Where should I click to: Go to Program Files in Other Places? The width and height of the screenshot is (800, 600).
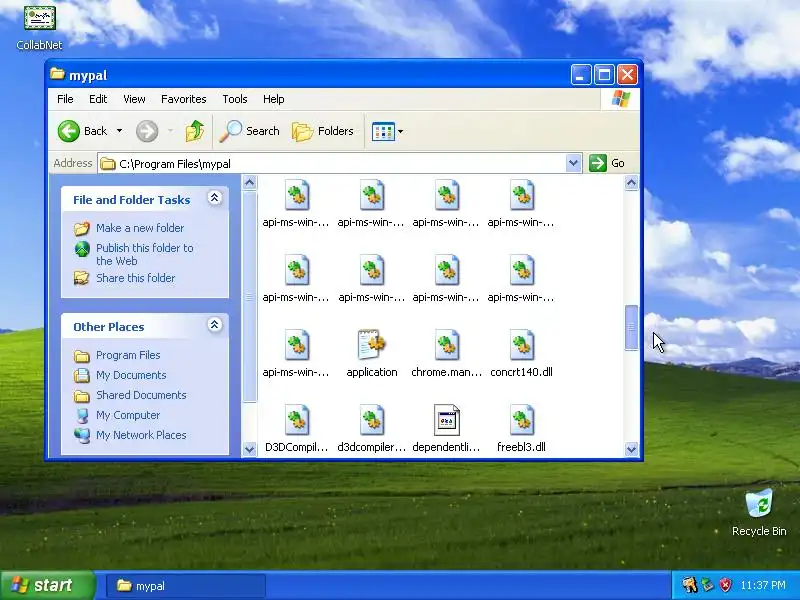point(128,355)
